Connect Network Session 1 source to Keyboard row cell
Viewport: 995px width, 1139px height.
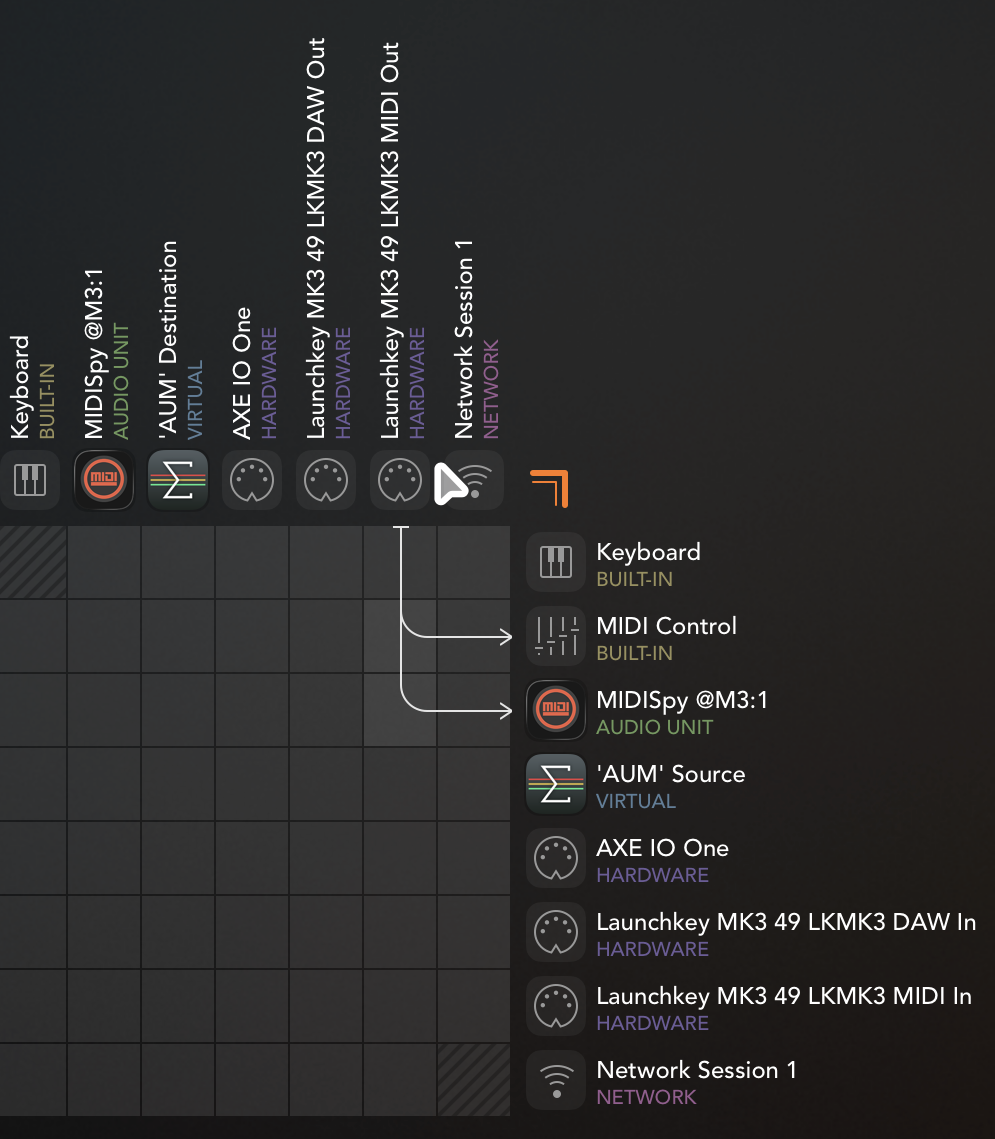point(474,562)
